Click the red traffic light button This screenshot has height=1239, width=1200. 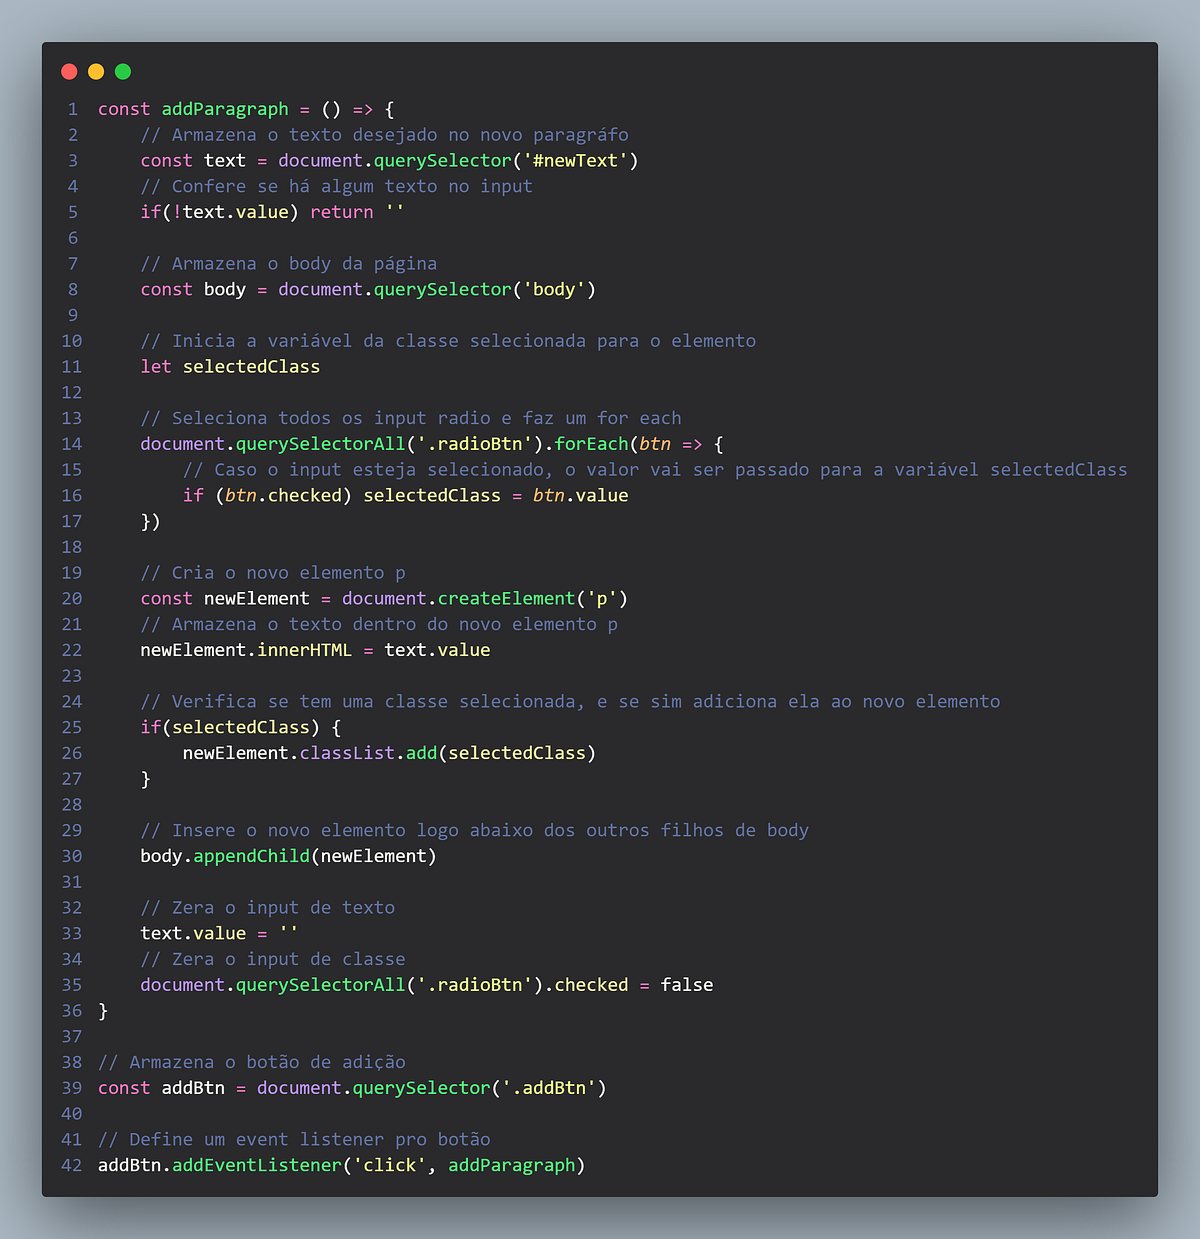[69, 71]
